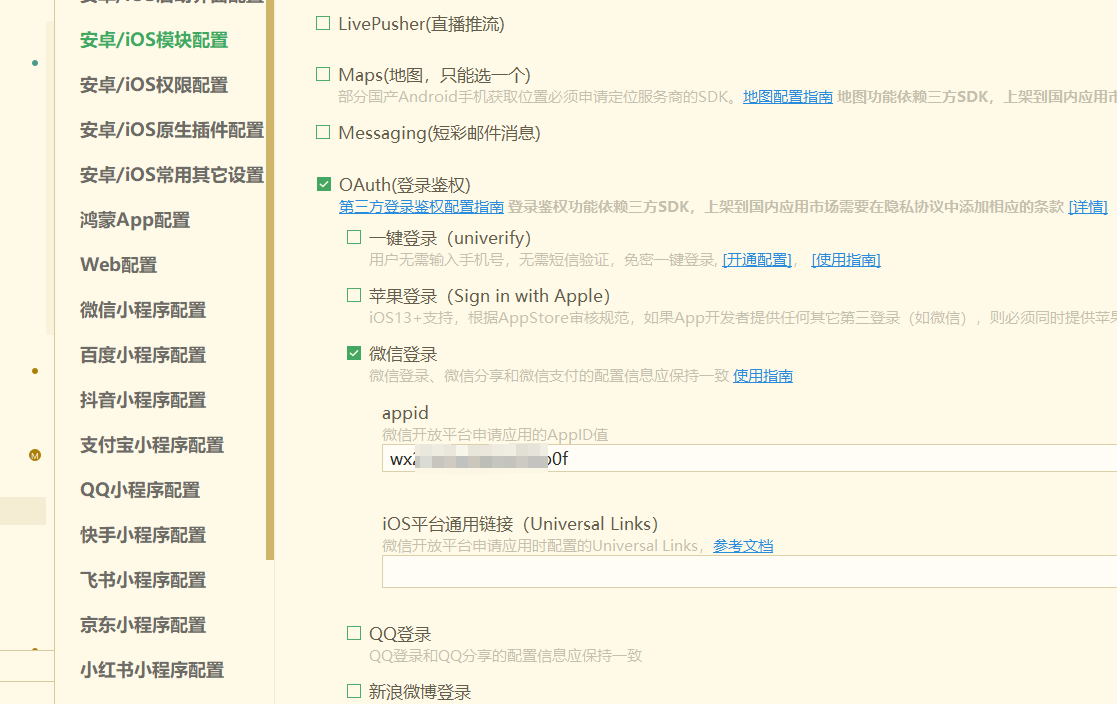
Task: Select 鸿蒙App配置 in the sidebar
Action: pos(135,220)
